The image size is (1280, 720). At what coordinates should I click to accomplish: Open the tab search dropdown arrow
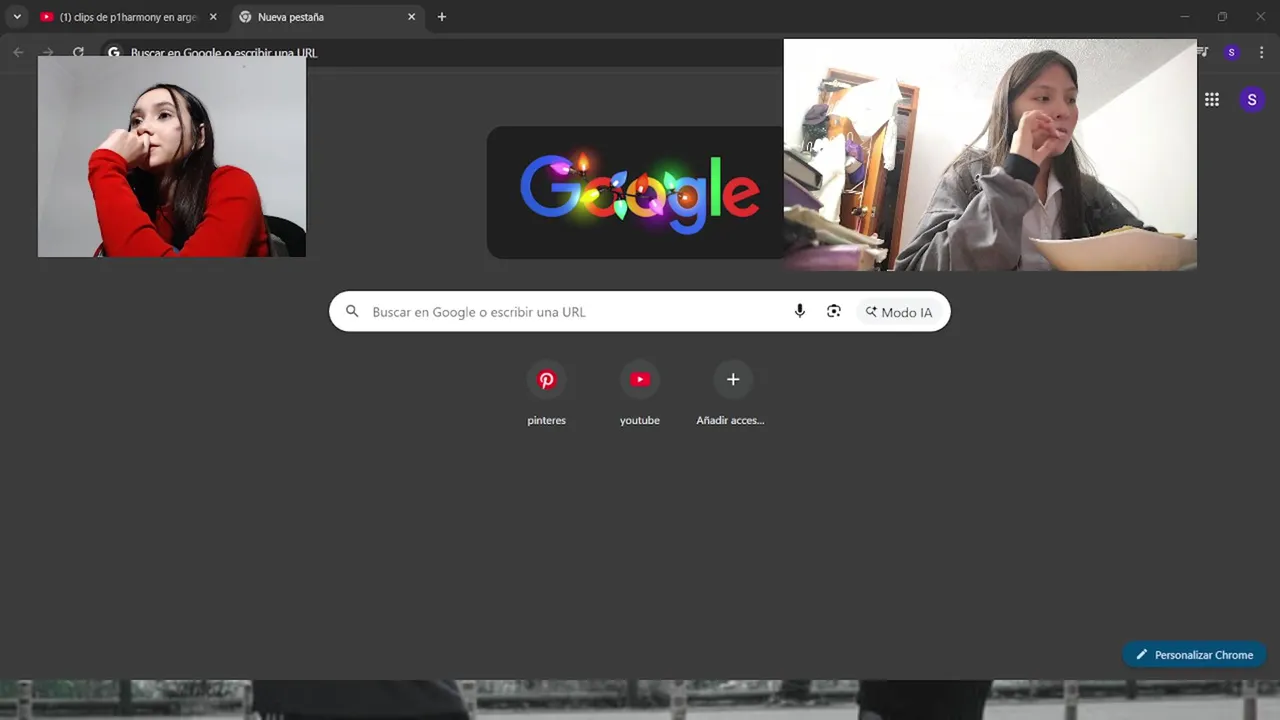[17, 17]
